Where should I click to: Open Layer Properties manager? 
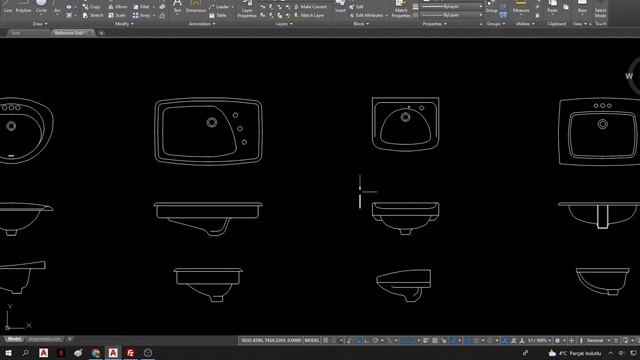[x=247, y=9]
